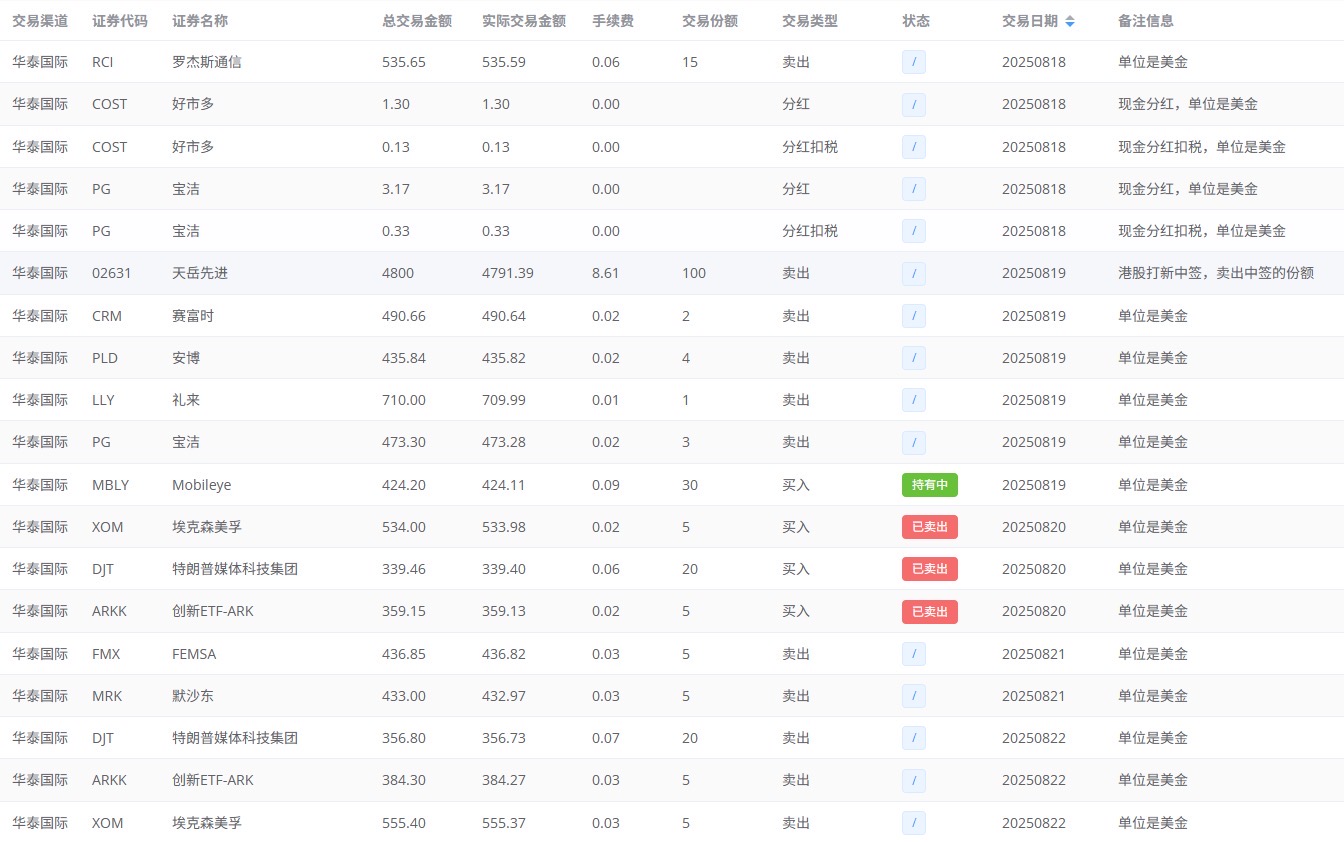Screen dimensions: 1344x842
Task: Click the 535.65 total amount cell
Action: 404,62
